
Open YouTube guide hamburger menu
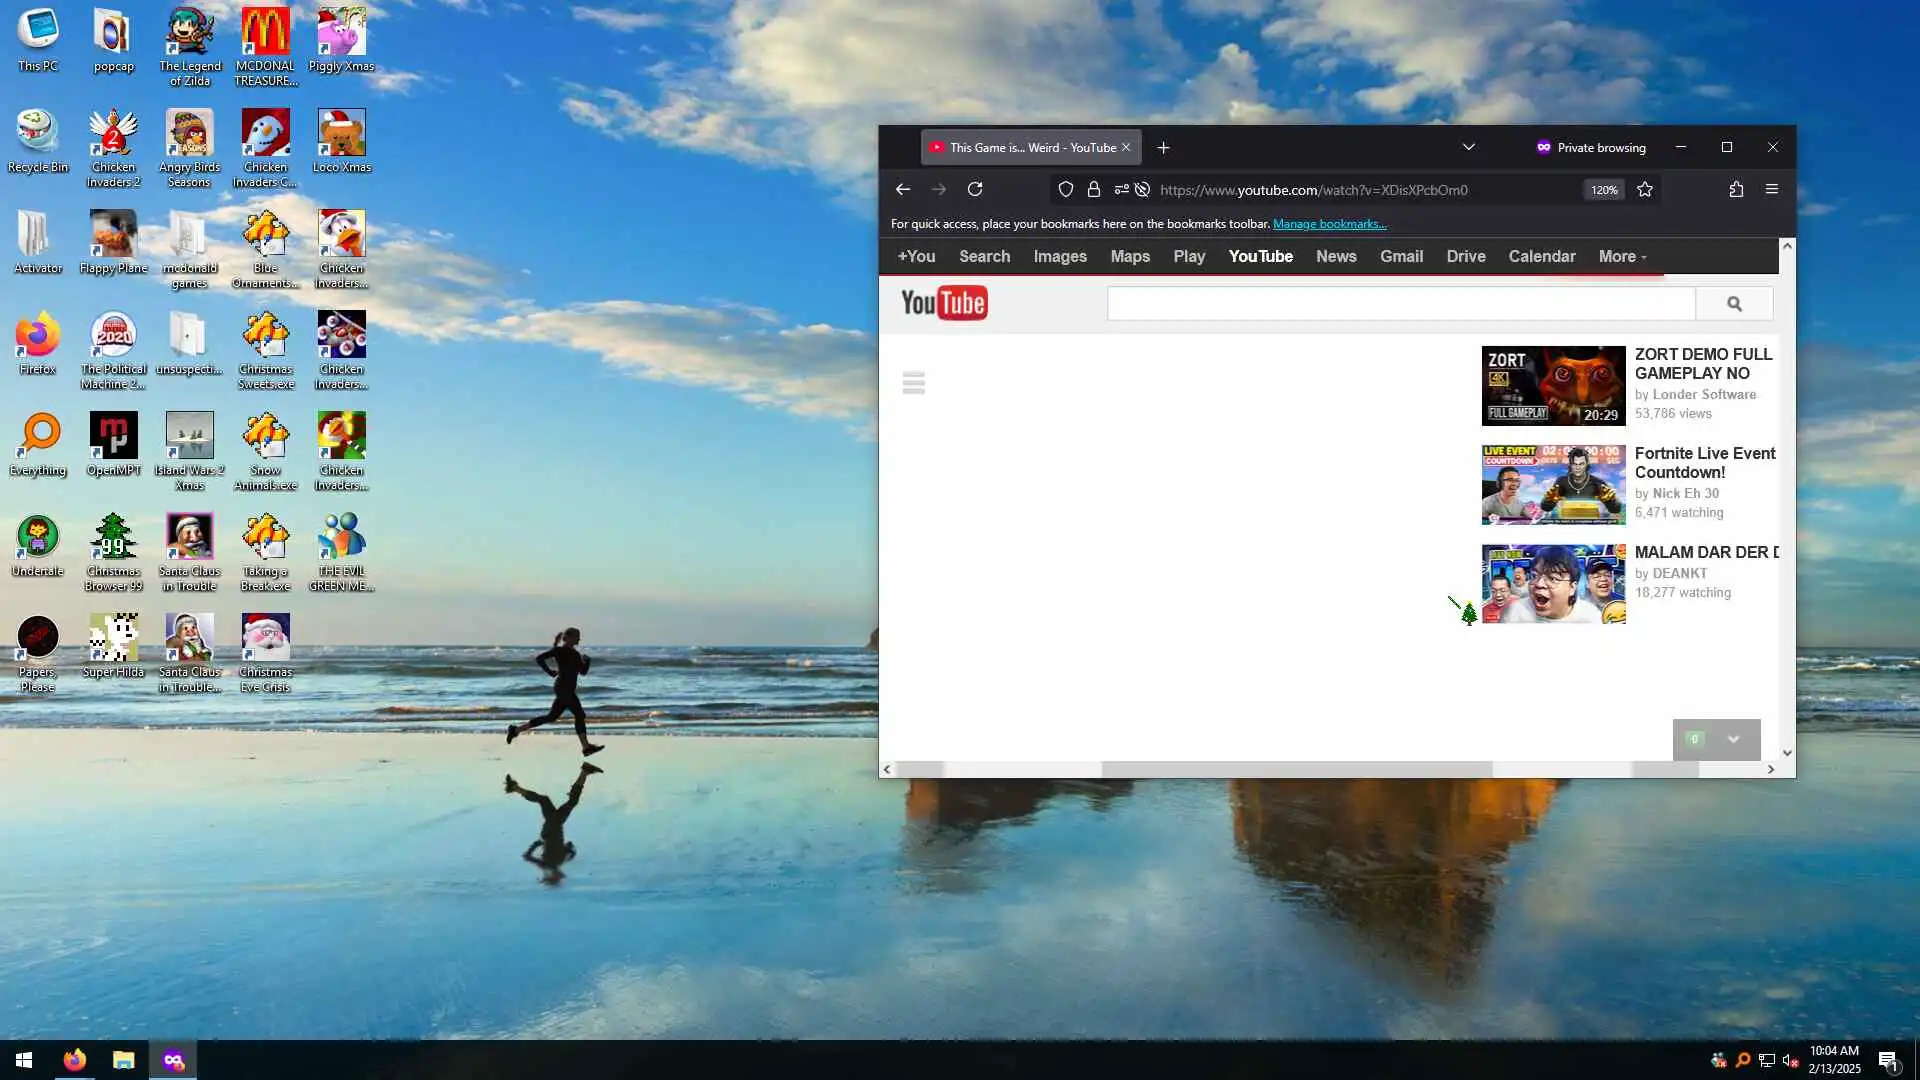pos(913,383)
